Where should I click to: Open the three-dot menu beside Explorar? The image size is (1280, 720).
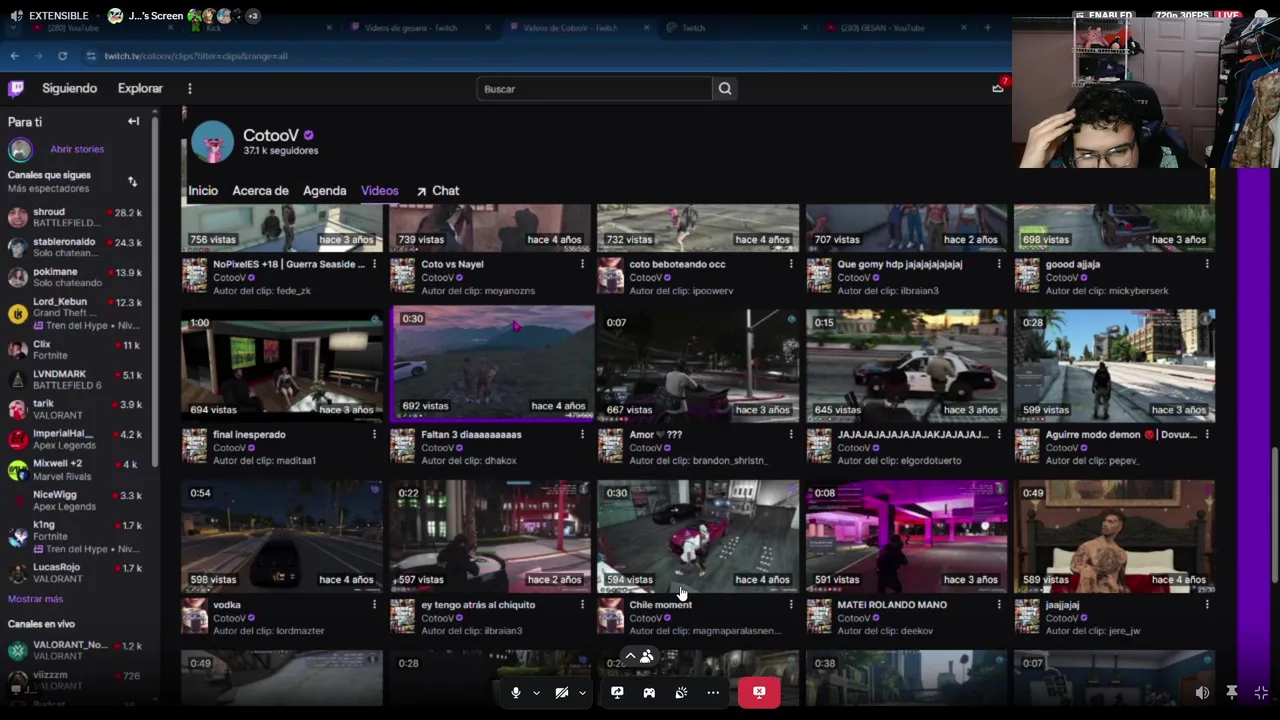point(189,88)
